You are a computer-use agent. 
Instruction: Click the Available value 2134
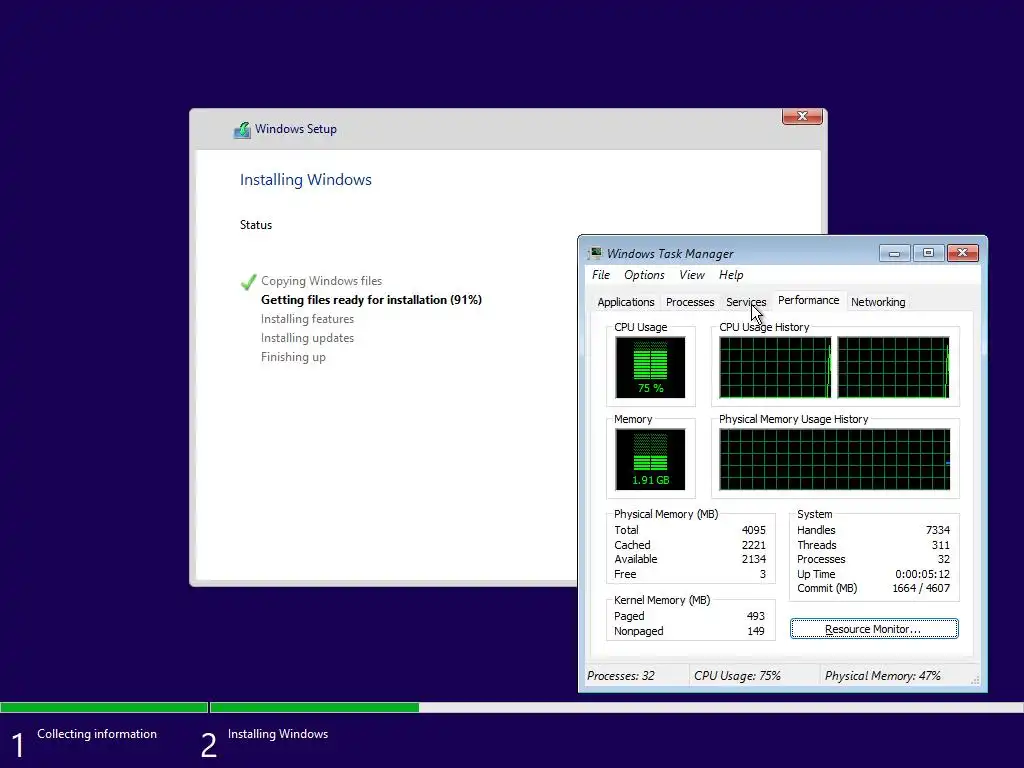(x=754, y=559)
